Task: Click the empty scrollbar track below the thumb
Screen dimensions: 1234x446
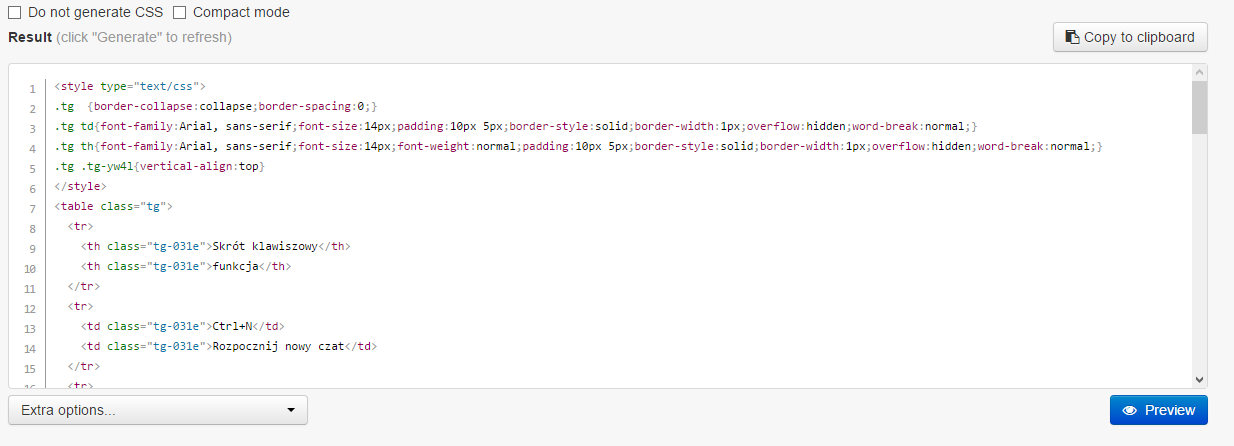Action: [1199, 252]
